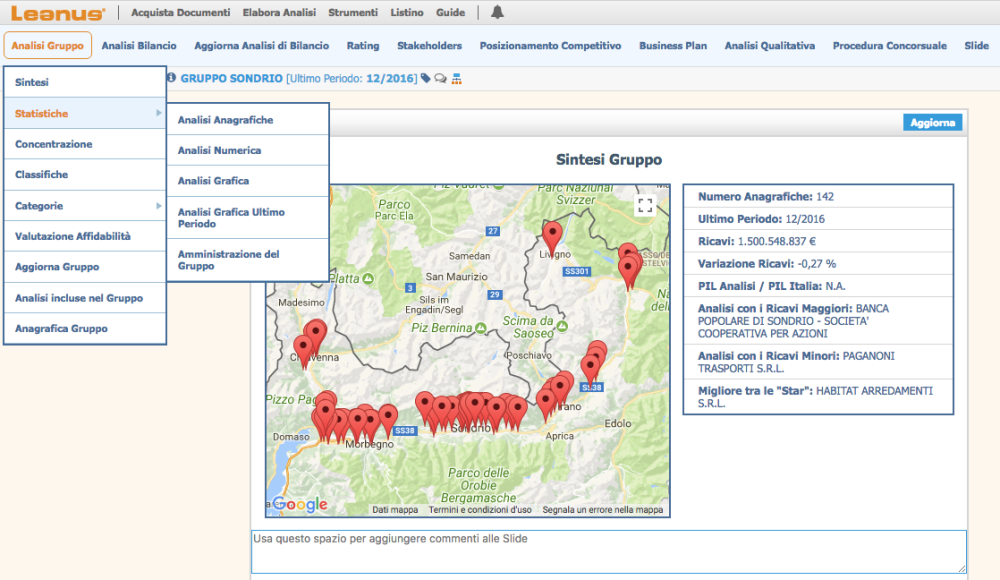
Task: Open Analisi incluse nel Gruppo entry
Action: tap(85, 298)
